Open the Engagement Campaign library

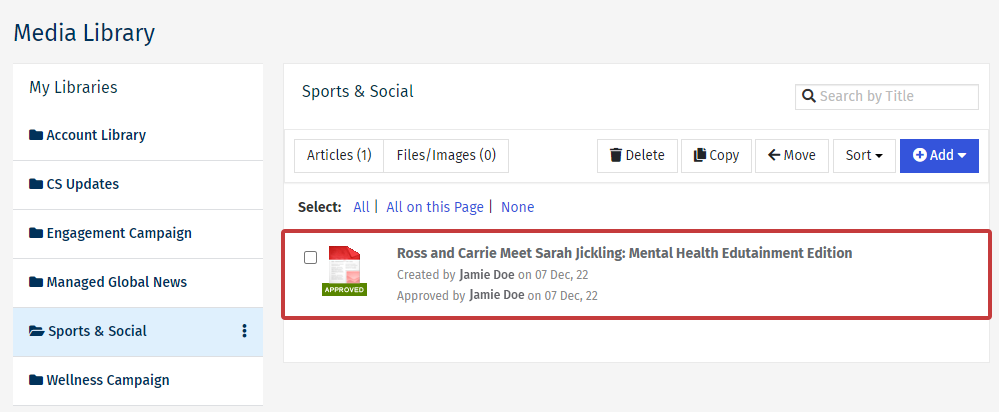(118, 233)
